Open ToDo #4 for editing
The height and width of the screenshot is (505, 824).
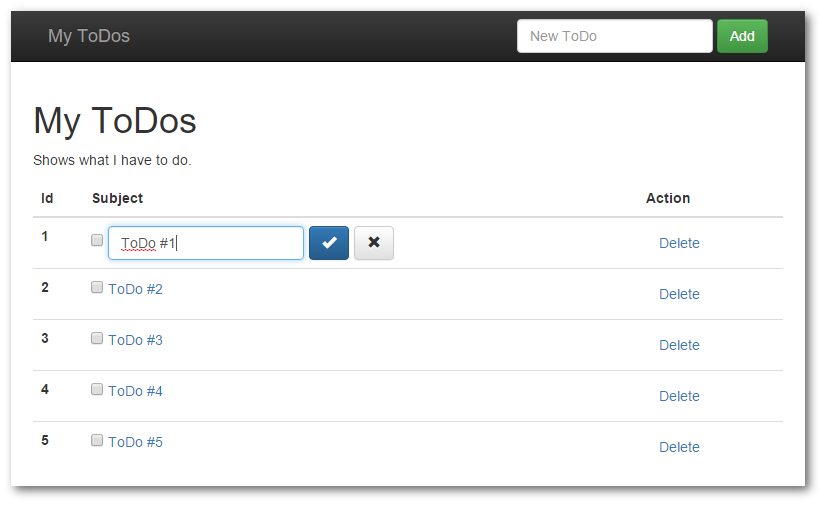click(x=135, y=391)
